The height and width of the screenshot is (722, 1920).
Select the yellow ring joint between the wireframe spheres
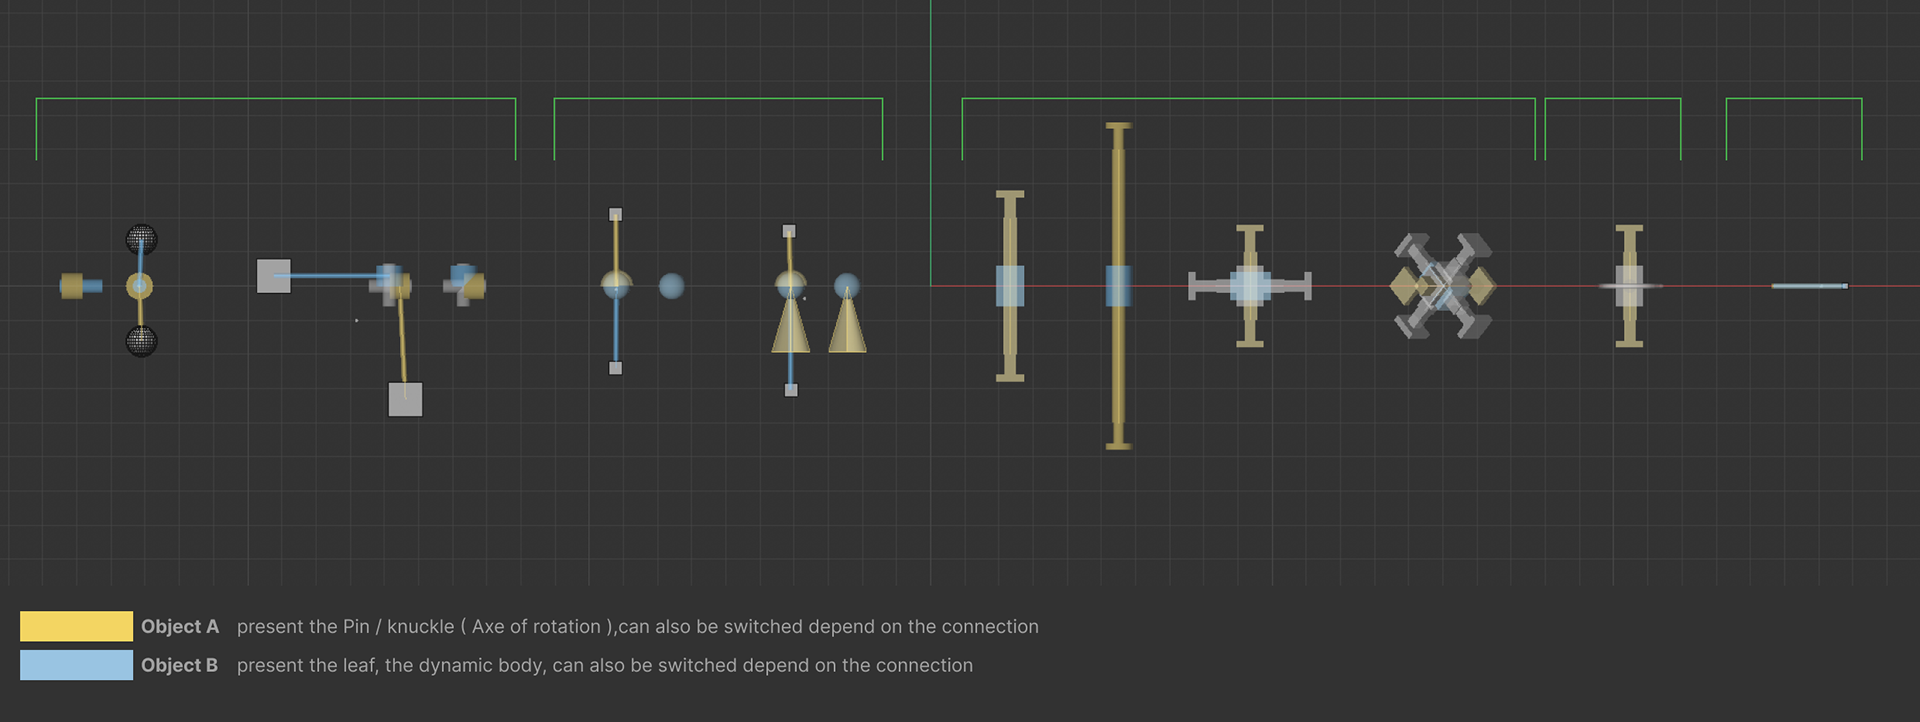pos(140,287)
